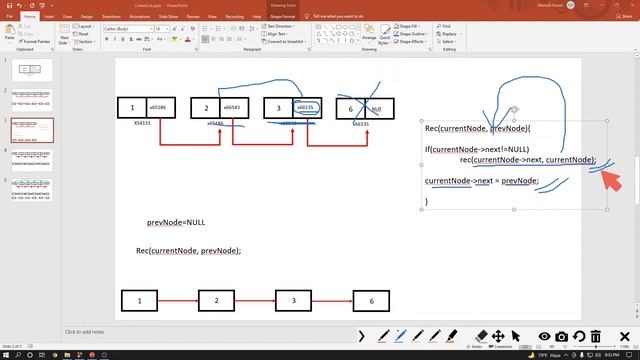Open the font size 18 dropdown
The image size is (640, 360).
pos(162,29)
